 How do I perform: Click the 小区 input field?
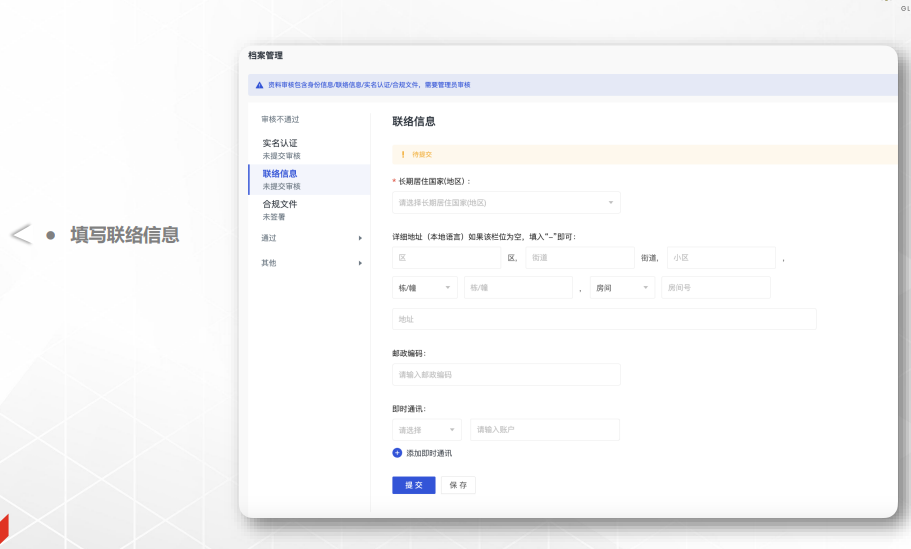pos(721,258)
